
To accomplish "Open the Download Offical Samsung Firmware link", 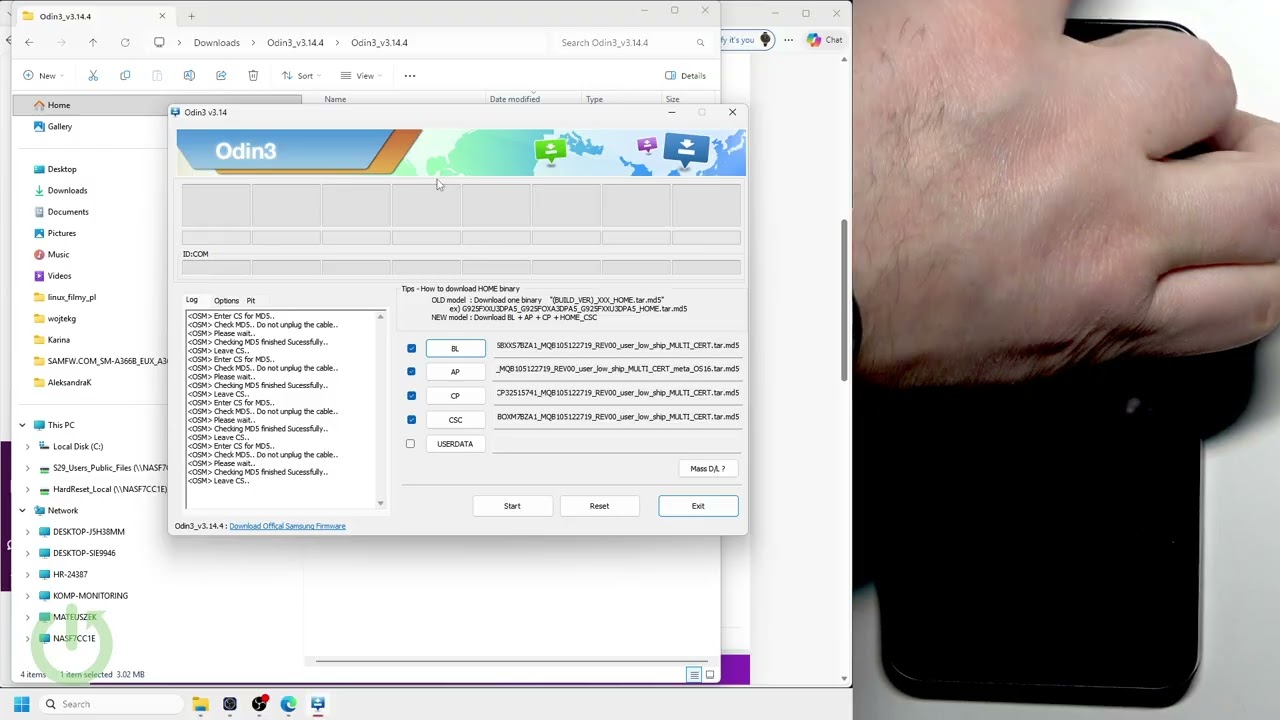I will pos(287,526).
